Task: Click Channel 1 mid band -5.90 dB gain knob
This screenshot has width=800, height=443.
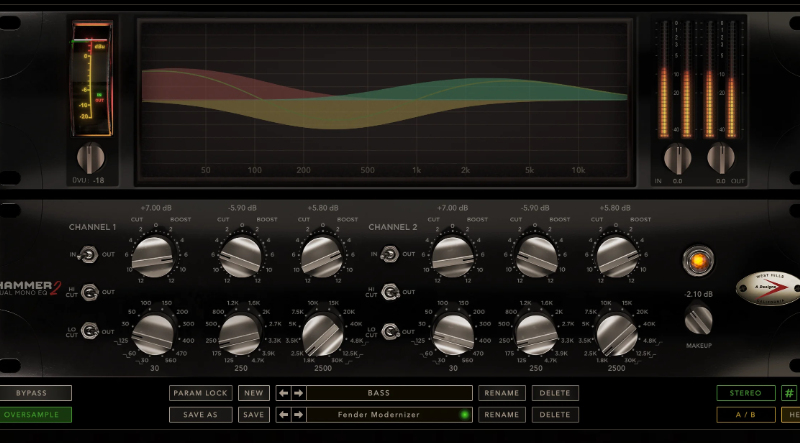Action: point(241,256)
